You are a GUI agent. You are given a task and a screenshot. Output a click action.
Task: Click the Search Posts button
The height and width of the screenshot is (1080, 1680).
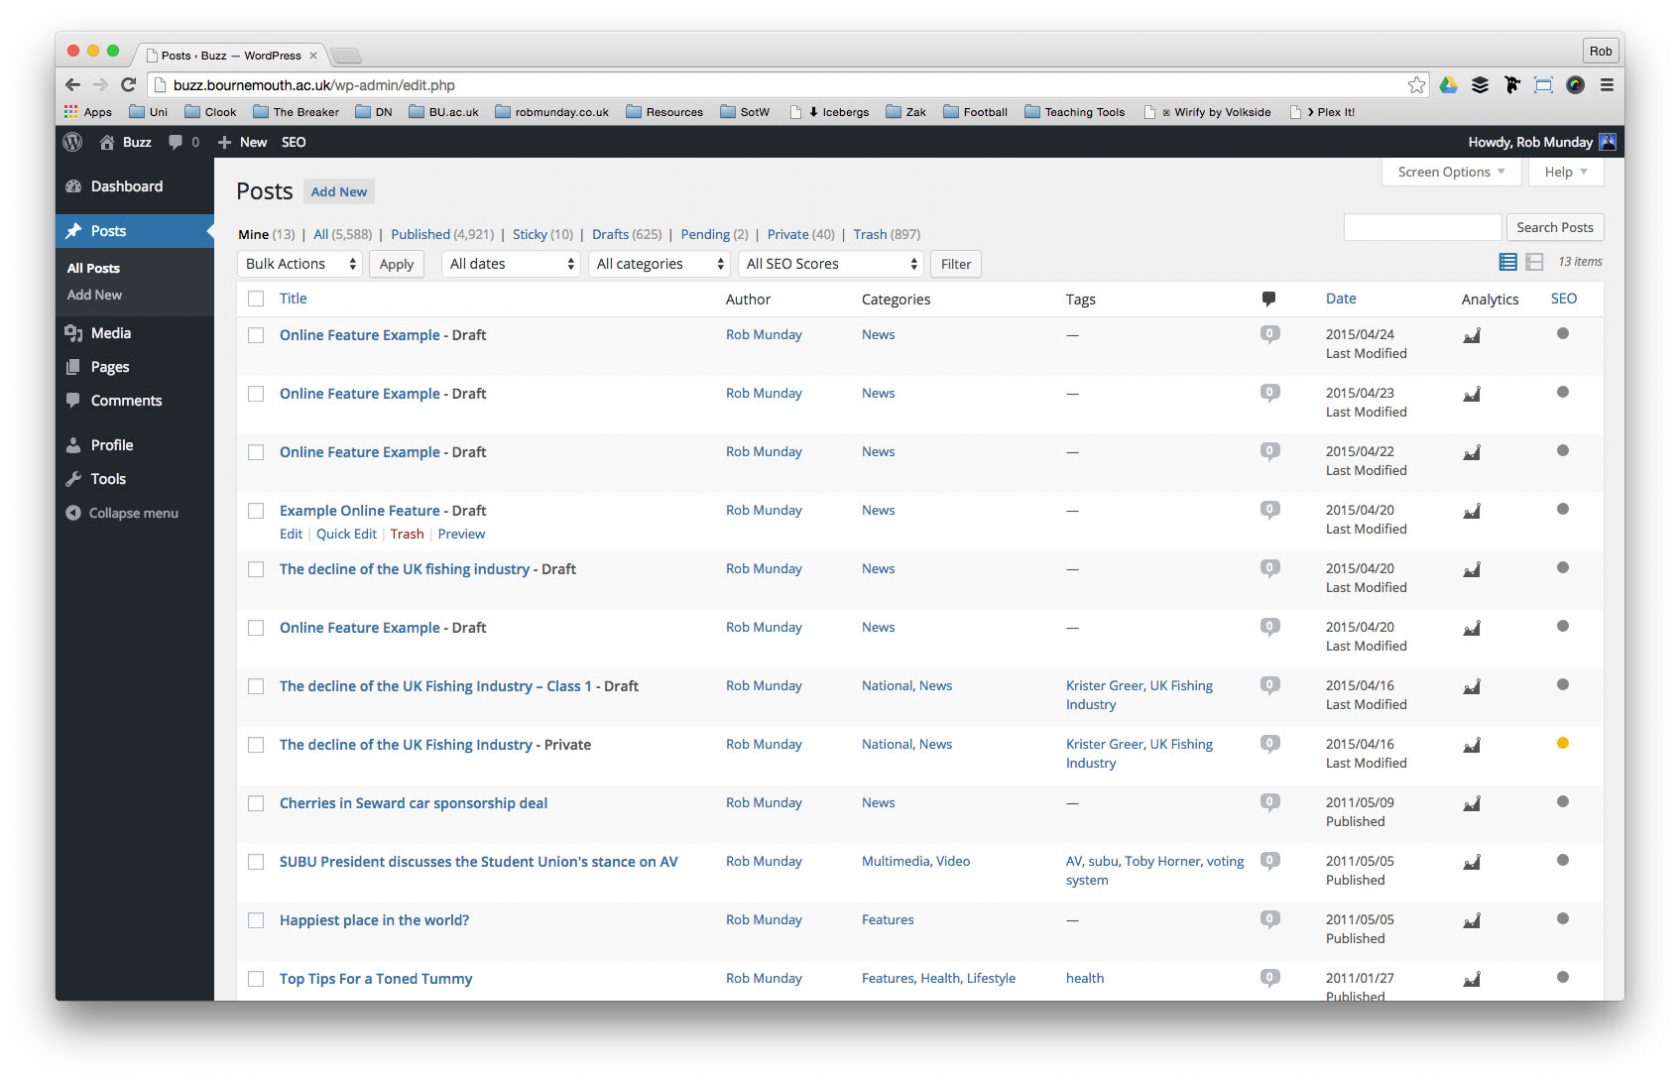[1555, 227]
